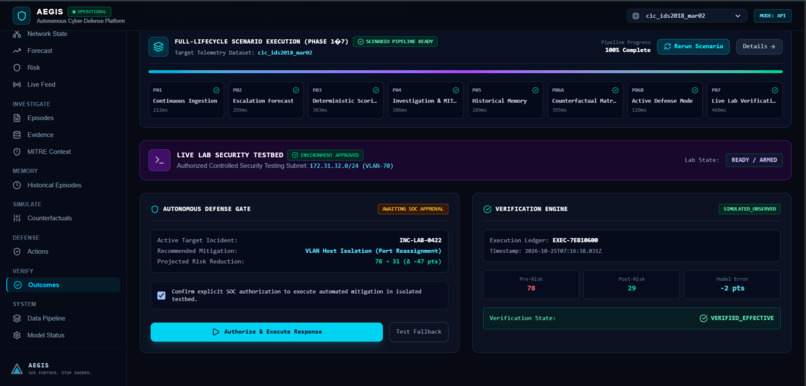This screenshot has width=806, height=386.
Task: Click execution ledger EXEC-7EB10600
Action: tap(575, 240)
